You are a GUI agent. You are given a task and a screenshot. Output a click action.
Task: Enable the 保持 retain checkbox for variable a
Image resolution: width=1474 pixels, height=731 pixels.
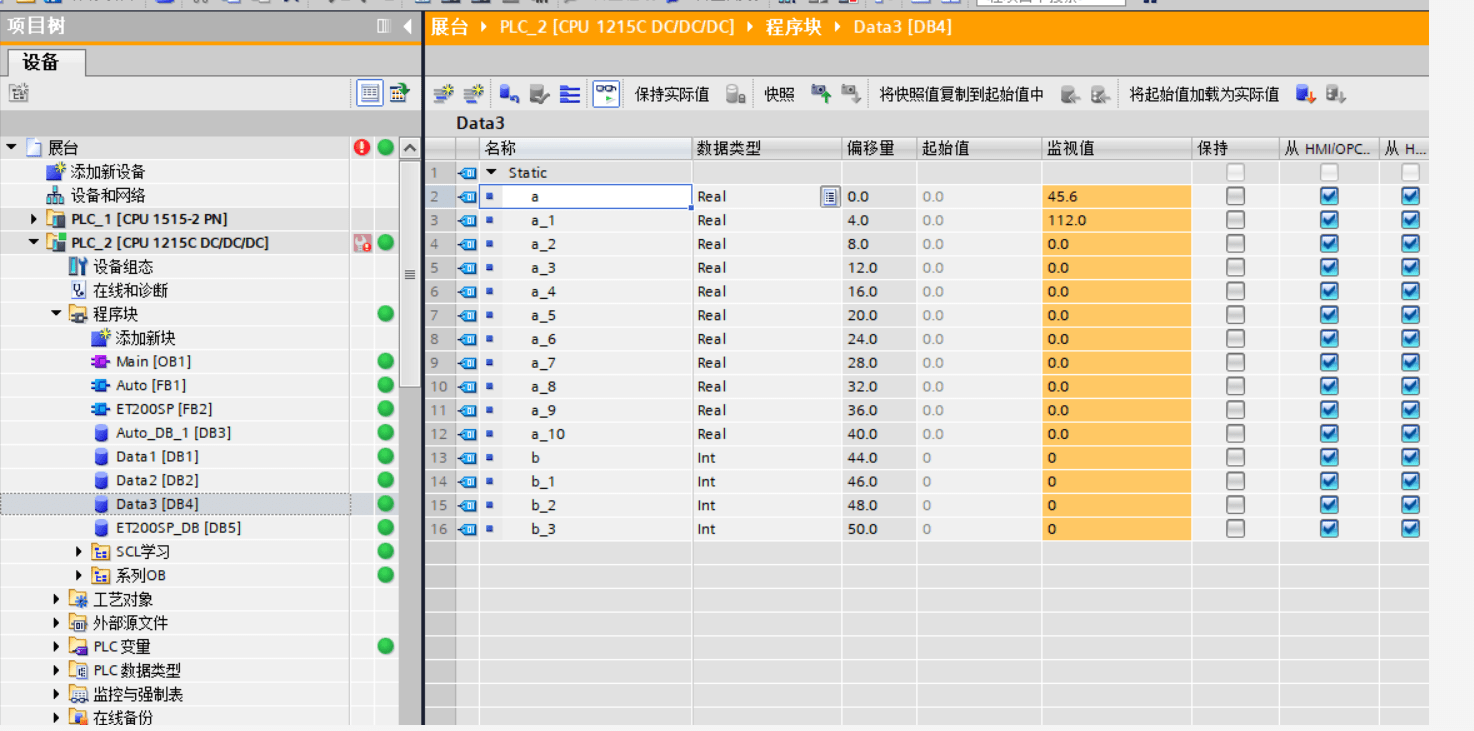coord(1233,196)
